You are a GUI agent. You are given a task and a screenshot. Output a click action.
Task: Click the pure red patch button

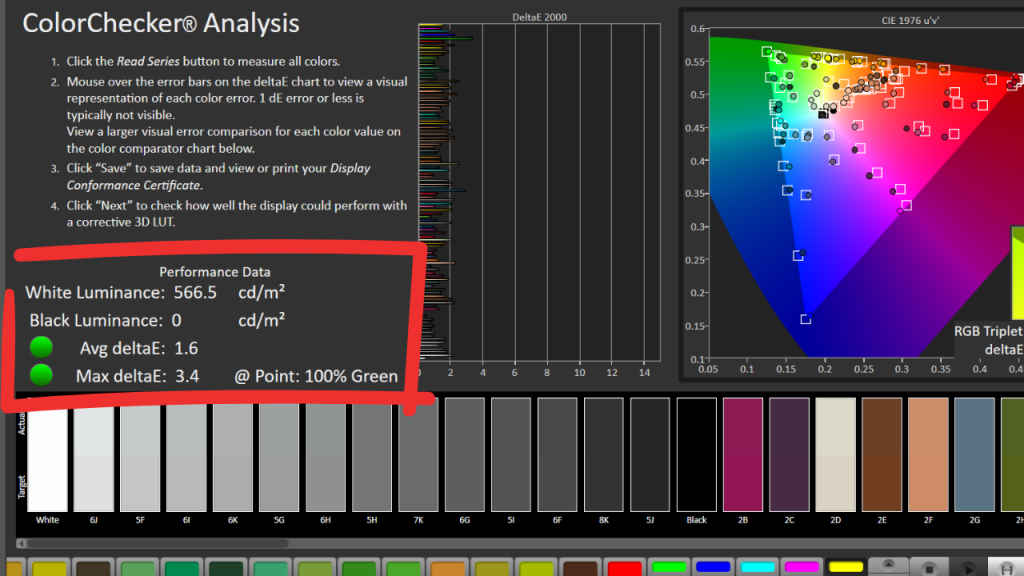pos(624,567)
